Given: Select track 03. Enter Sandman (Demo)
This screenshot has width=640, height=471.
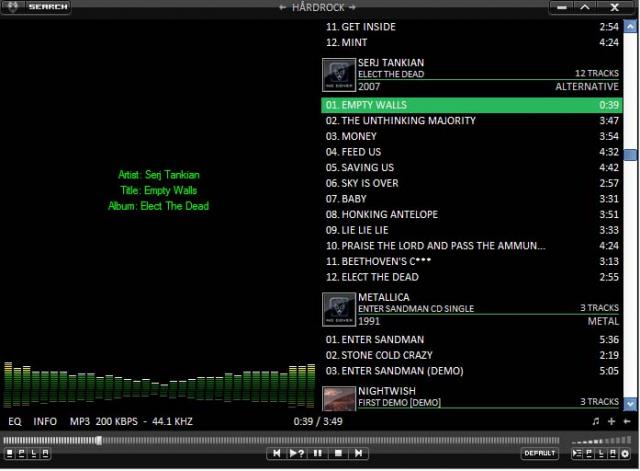Looking at the screenshot, I should click(471, 371).
